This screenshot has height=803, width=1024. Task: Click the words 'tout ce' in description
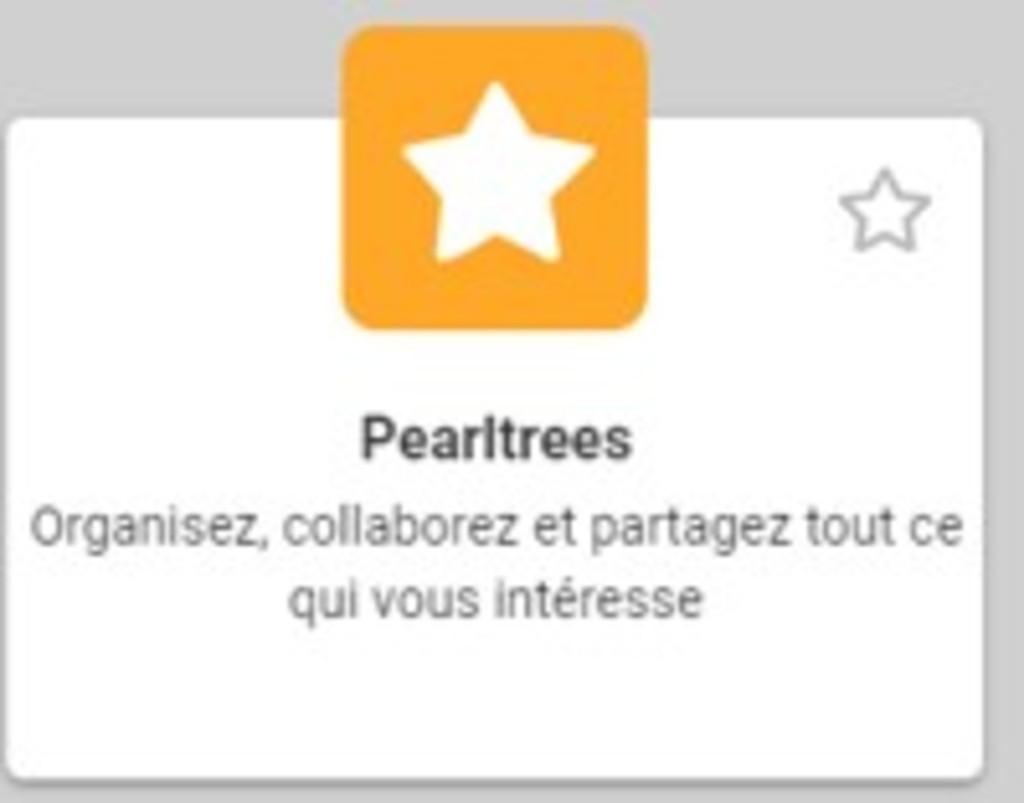coord(884,529)
